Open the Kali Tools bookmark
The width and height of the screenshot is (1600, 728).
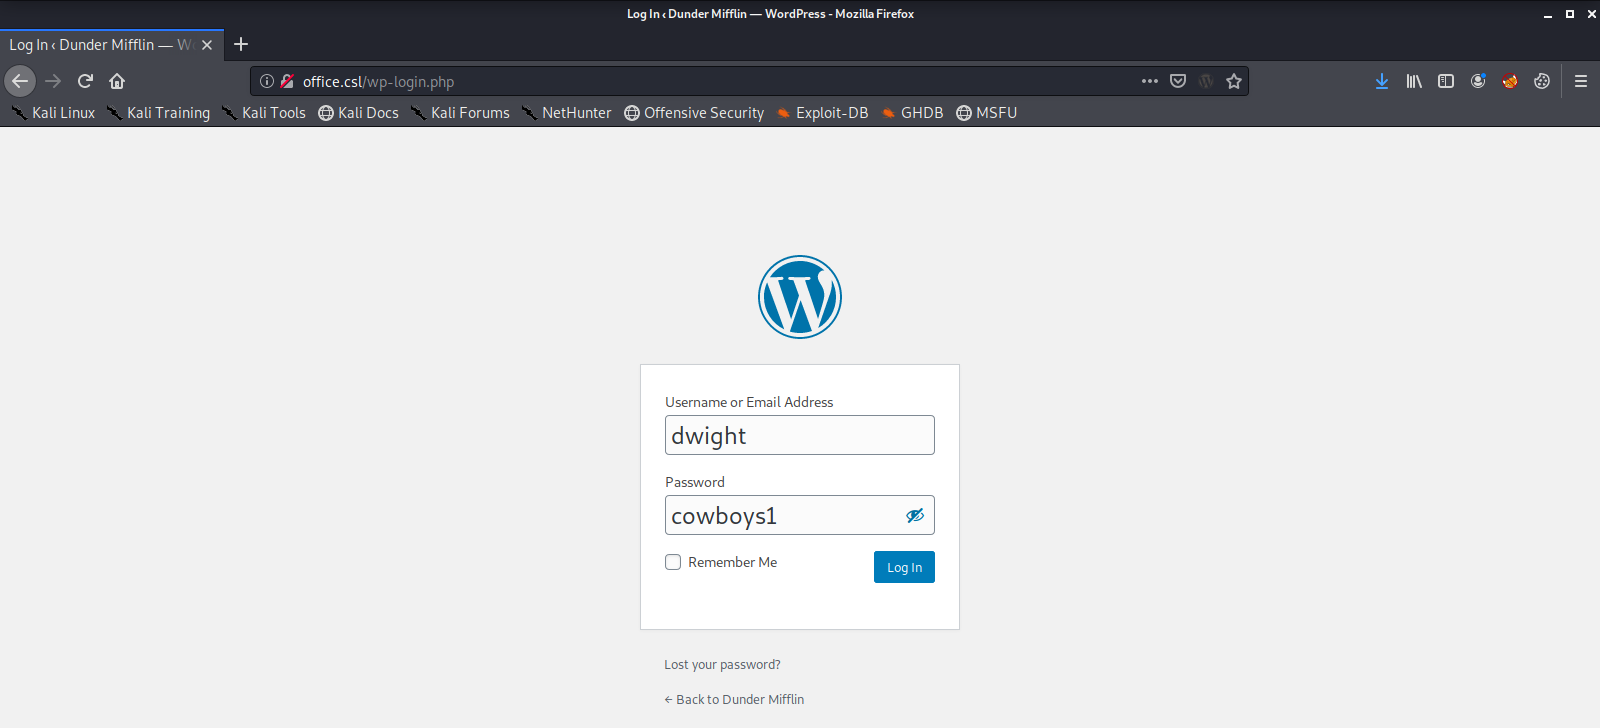[x=263, y=113]
